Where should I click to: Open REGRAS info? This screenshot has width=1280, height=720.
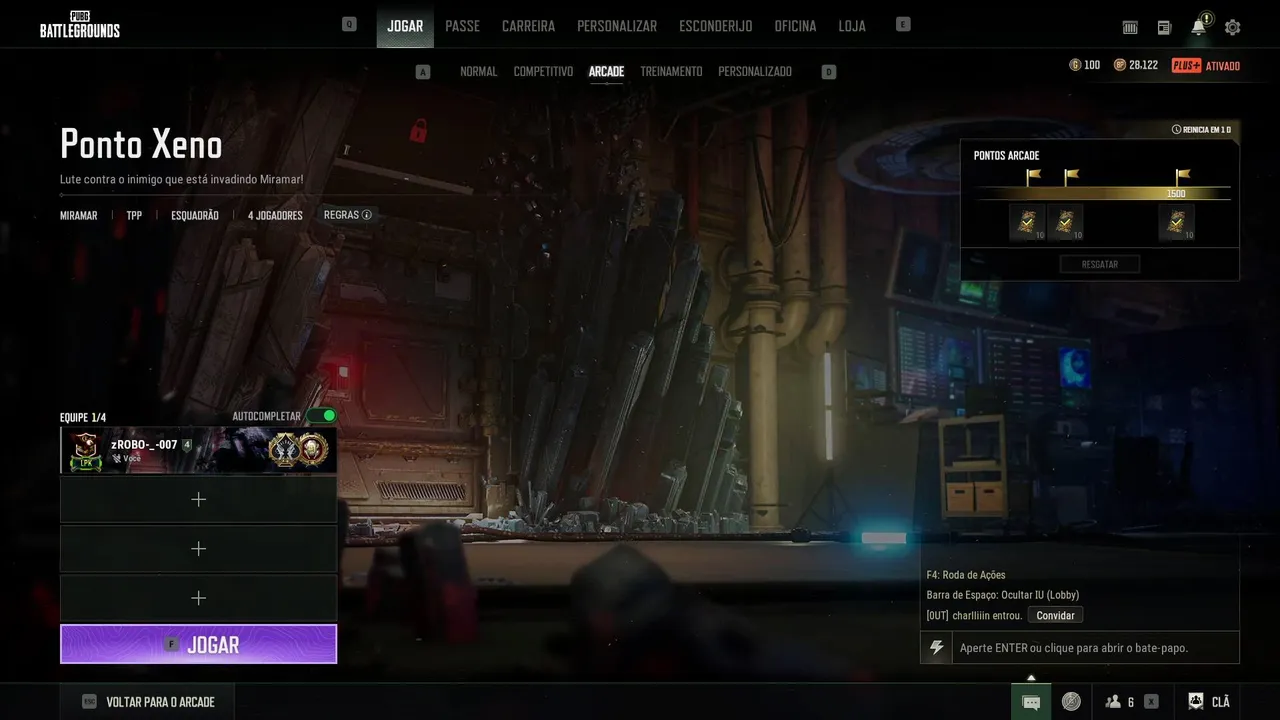pyautogui.click(x=348, y=215)
